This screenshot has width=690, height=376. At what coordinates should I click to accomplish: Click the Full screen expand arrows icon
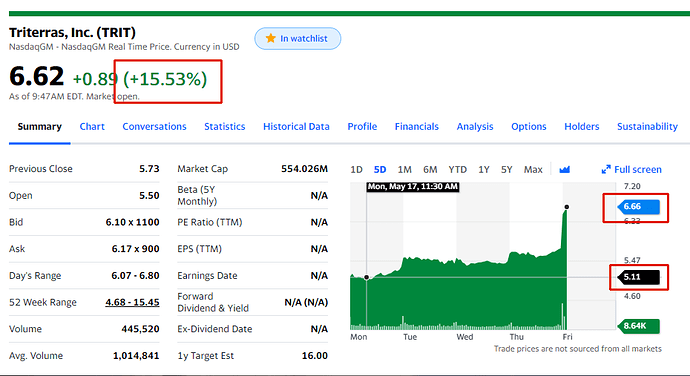(x=606, y=170)
